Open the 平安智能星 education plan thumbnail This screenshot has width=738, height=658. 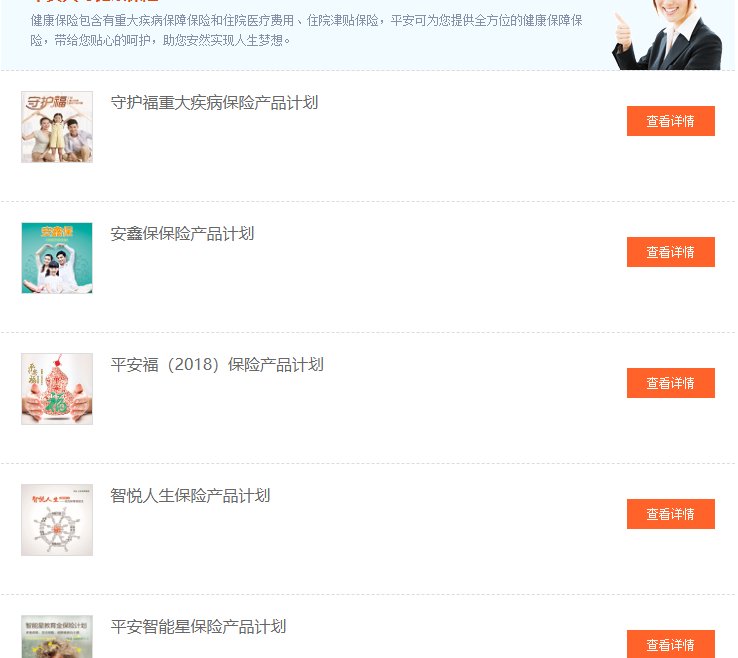[x=57, y=636]
